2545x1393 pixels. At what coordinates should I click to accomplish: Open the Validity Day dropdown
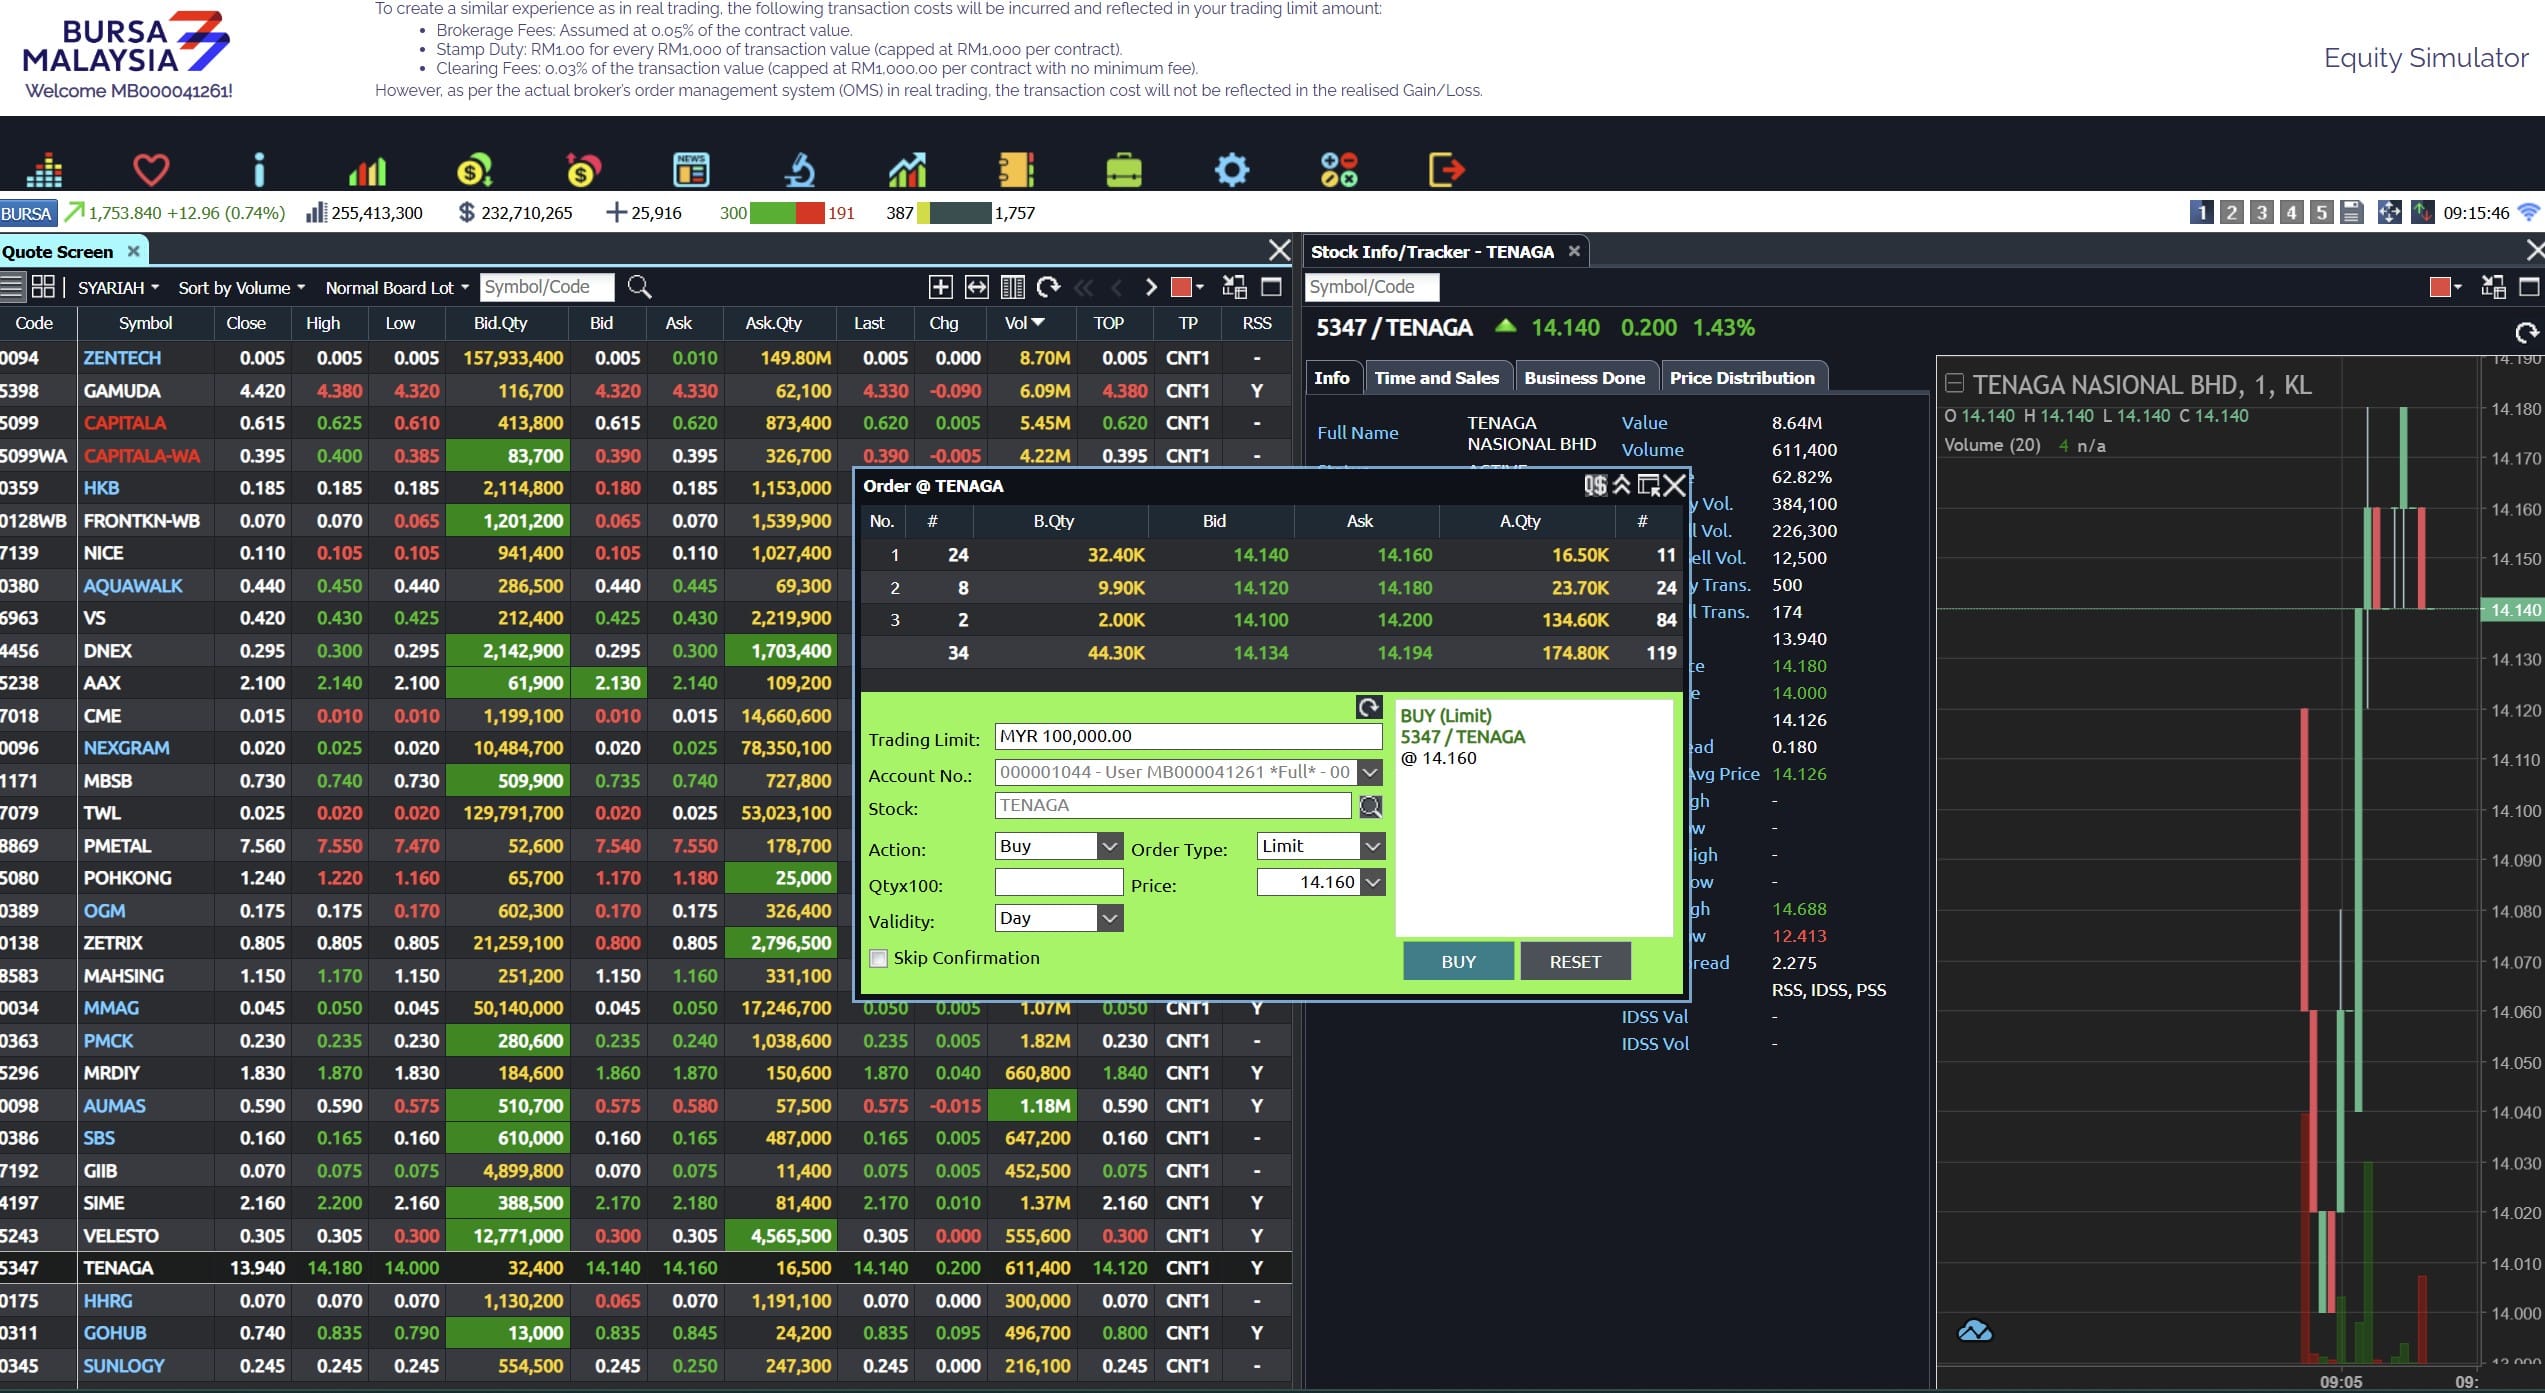click(x=1109, y=919)
